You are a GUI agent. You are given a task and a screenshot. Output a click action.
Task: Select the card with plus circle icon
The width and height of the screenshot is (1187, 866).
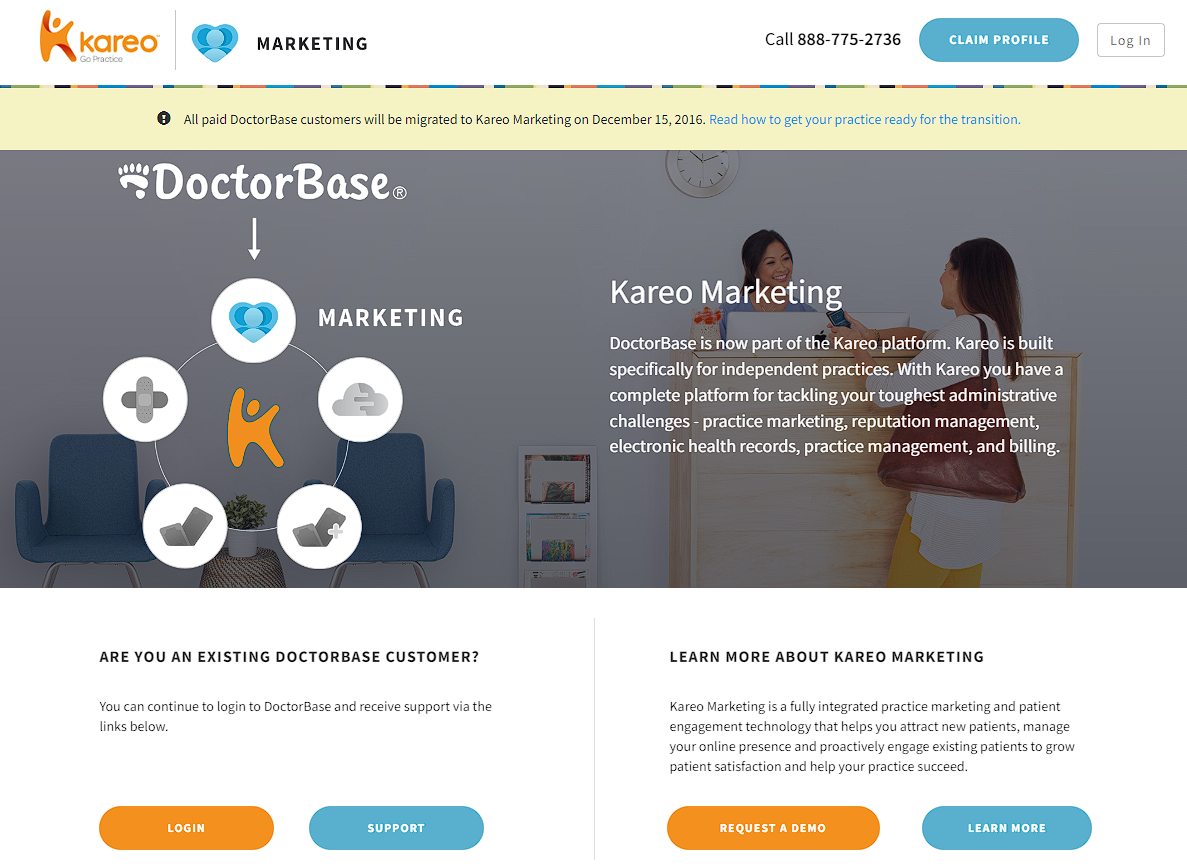pos(319,525)
